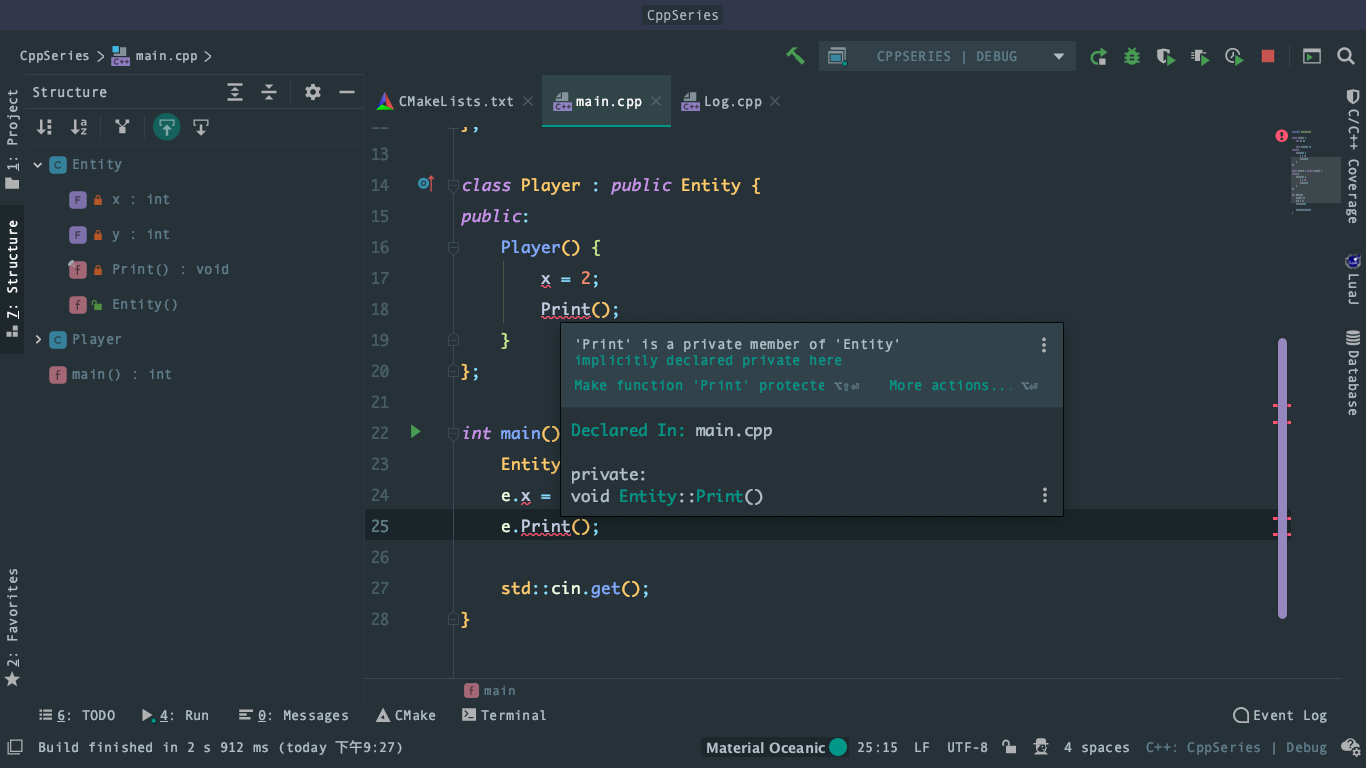Toggle read-only lock icon in status bar
This screenshot has width=1366, height=768.
pos(1010,747)
